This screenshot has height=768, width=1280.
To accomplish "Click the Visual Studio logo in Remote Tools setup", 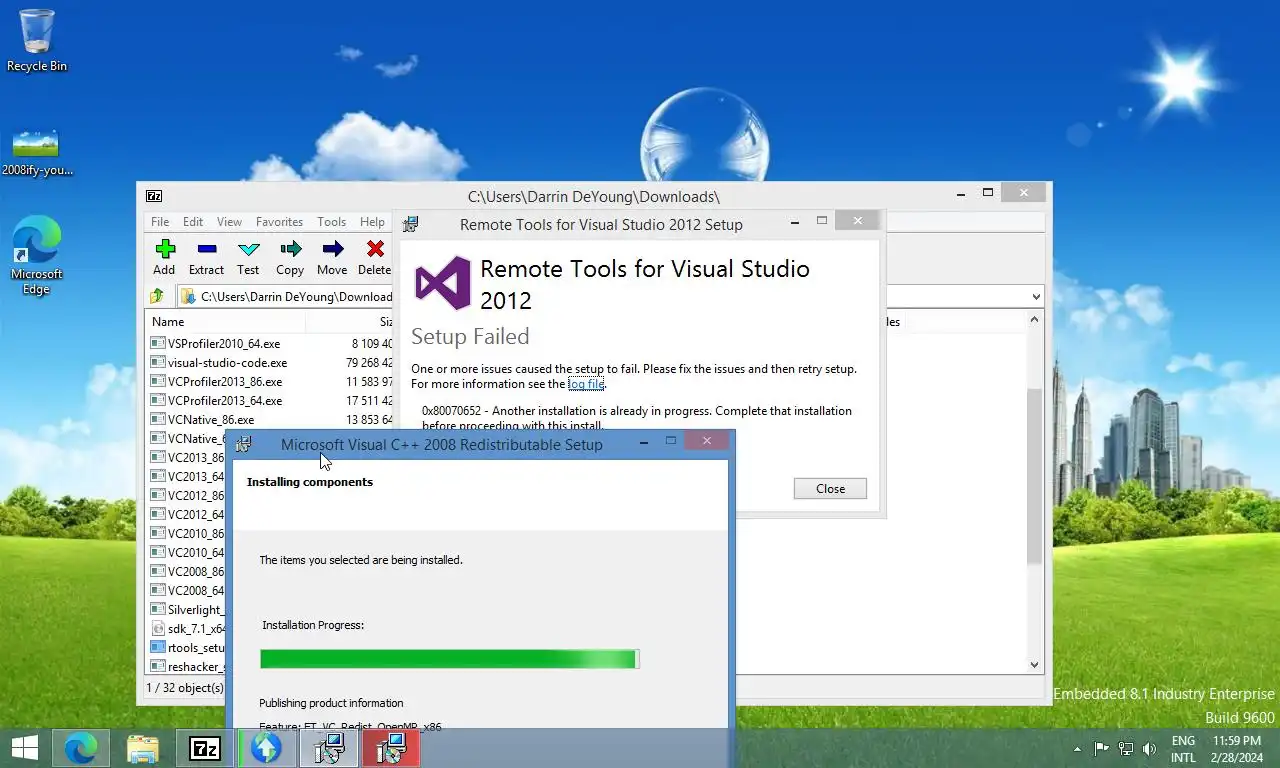I will coord(442,283).
